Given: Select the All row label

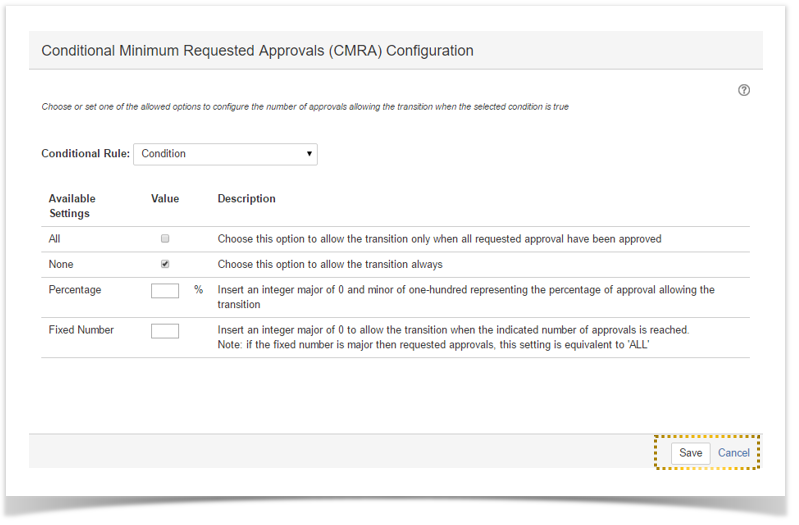Looking at the screenshot, I should (x=55, y=239).
